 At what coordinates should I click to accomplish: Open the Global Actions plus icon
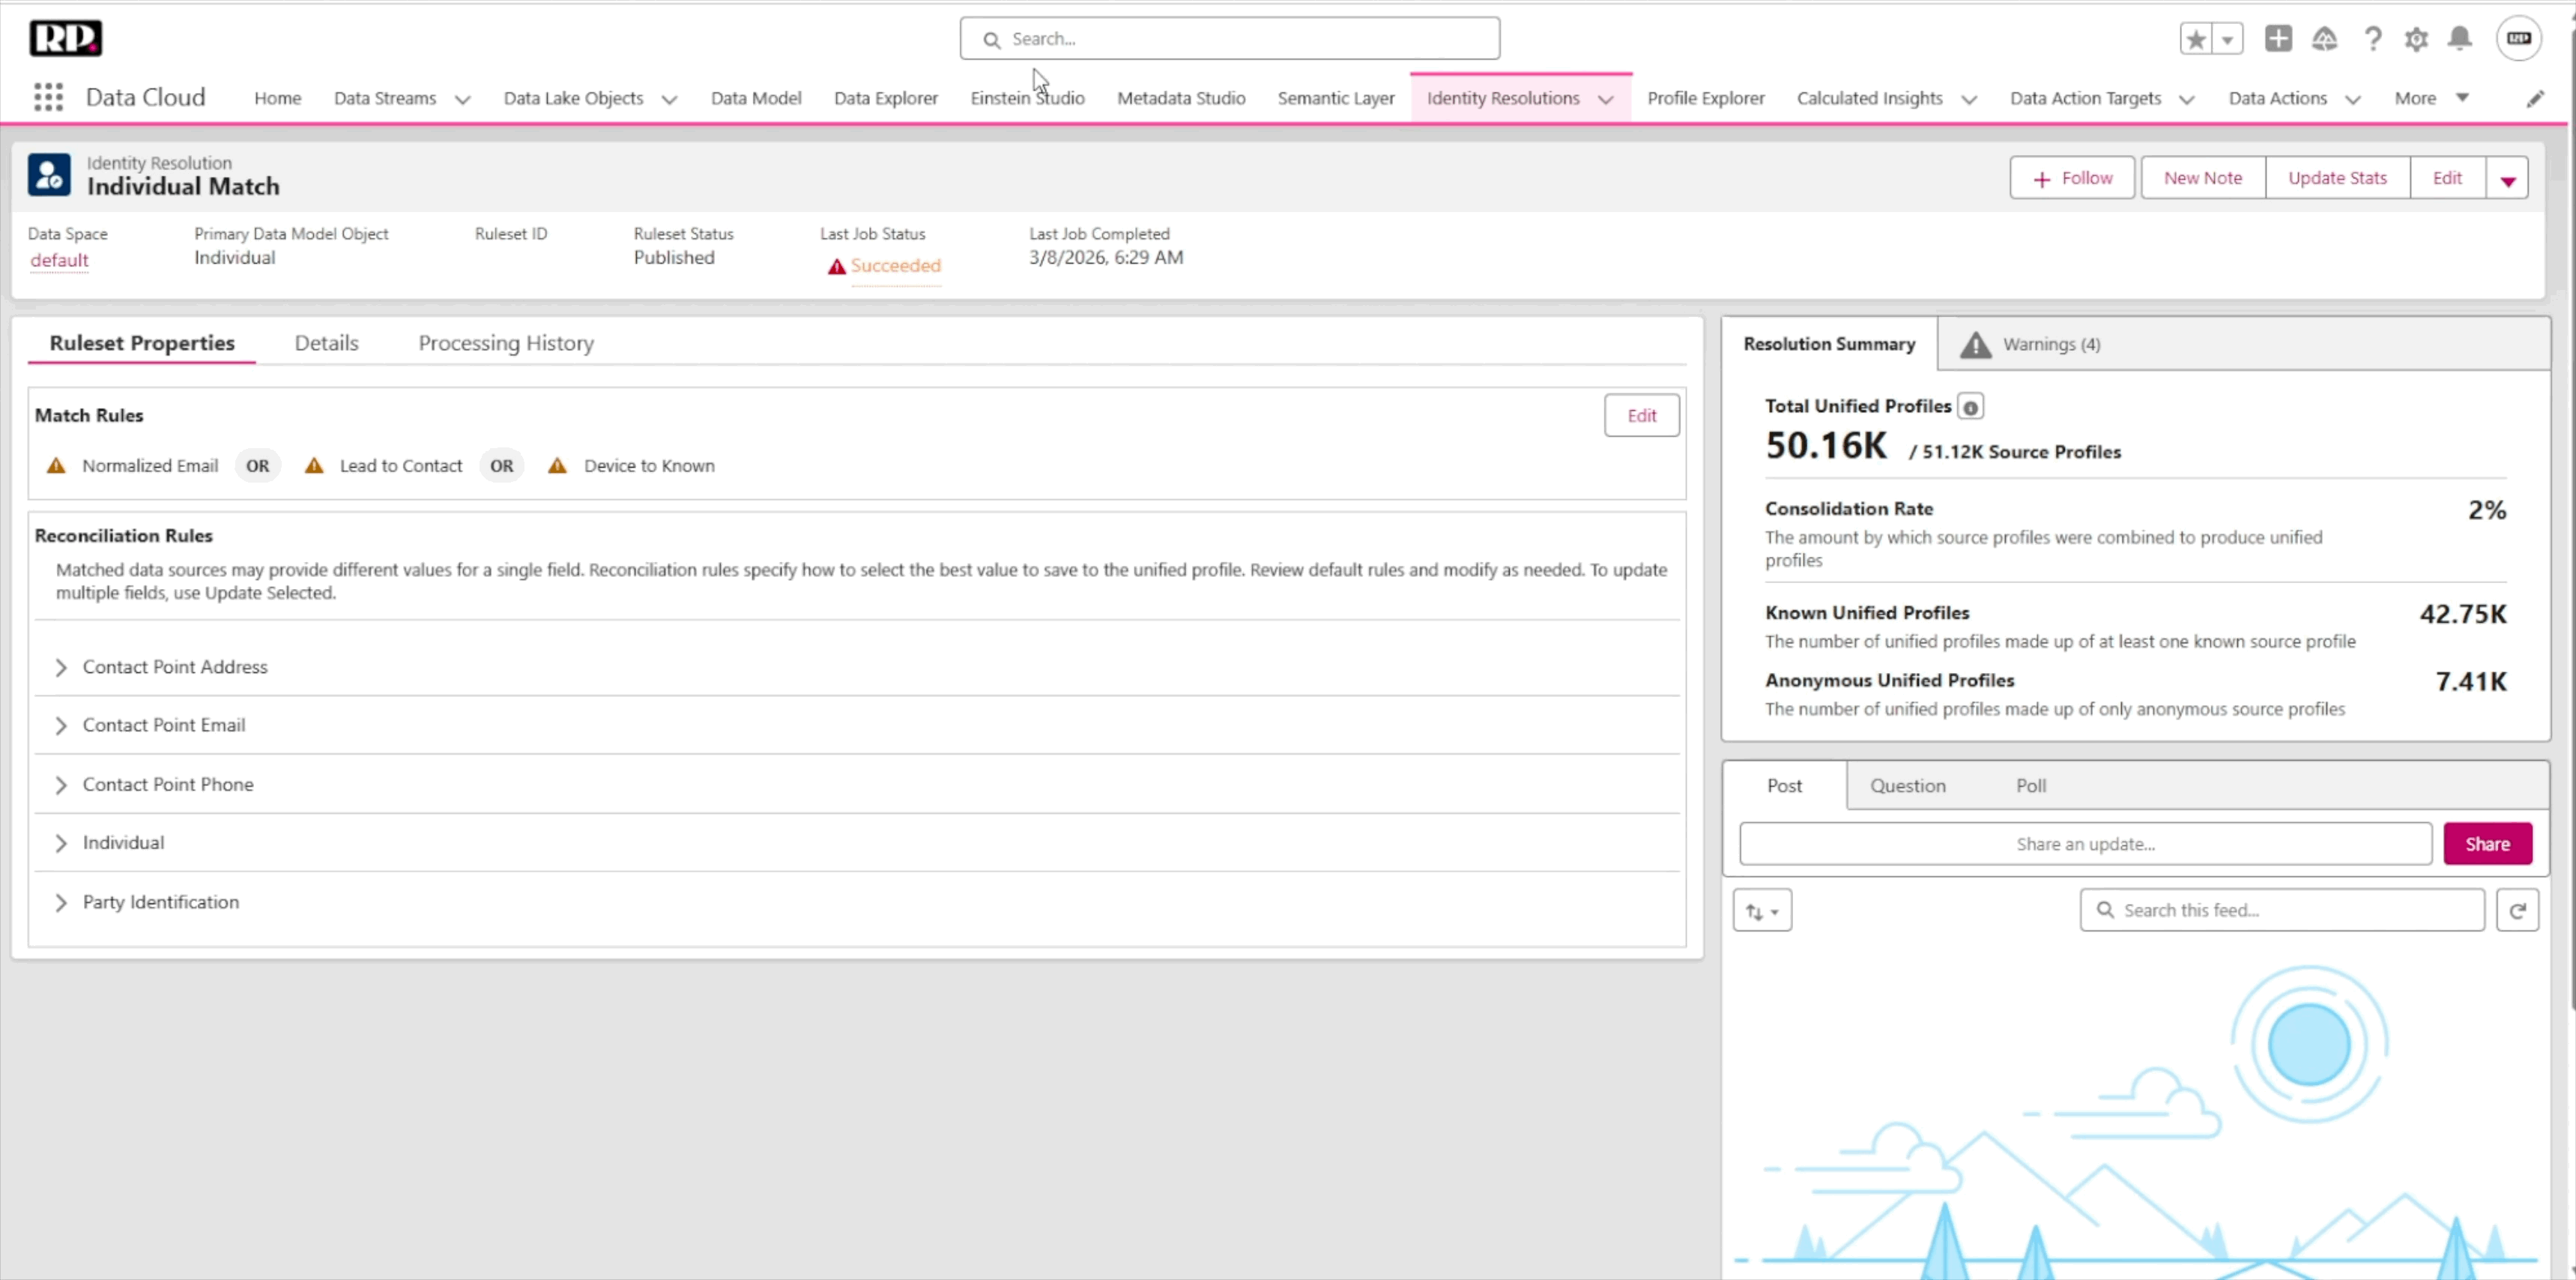(2278, 39)
